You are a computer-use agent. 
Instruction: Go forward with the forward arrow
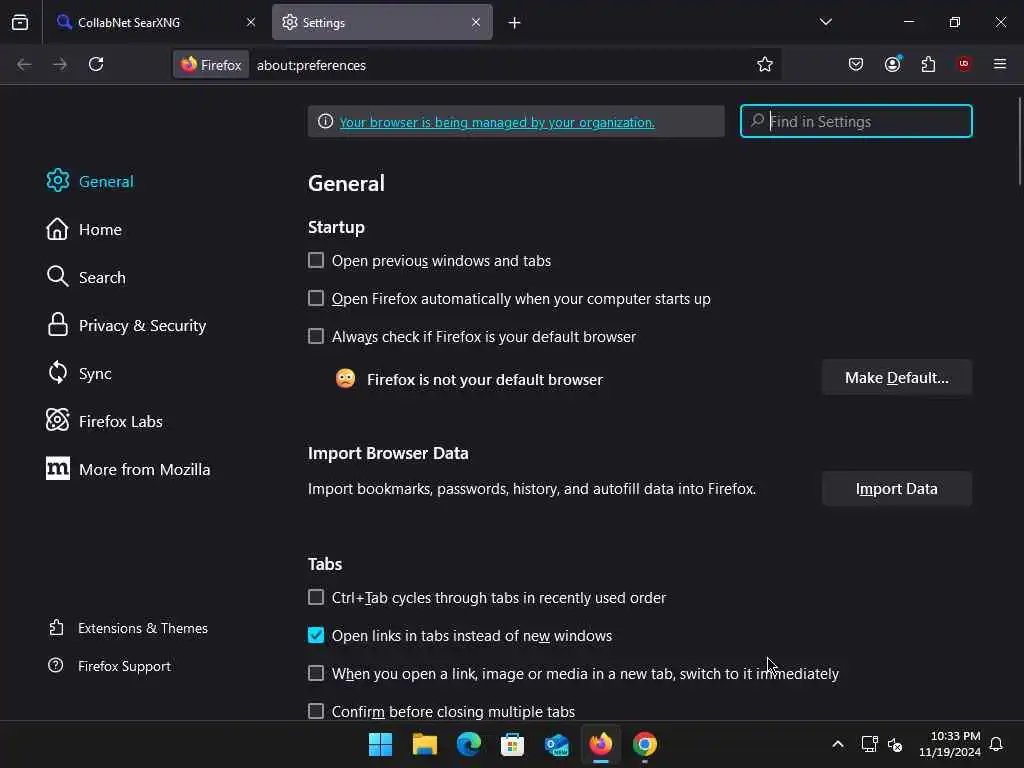pyautogui.click(x=59, y=64)
